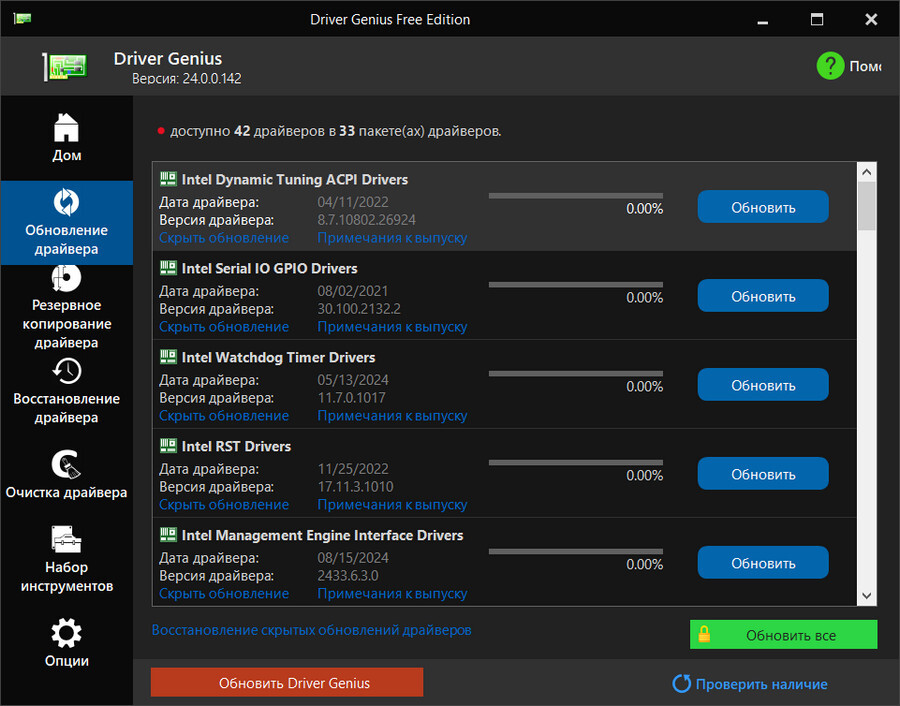
Task: Open release notes for Intel Serial IO GPIO
Action: 392,327
